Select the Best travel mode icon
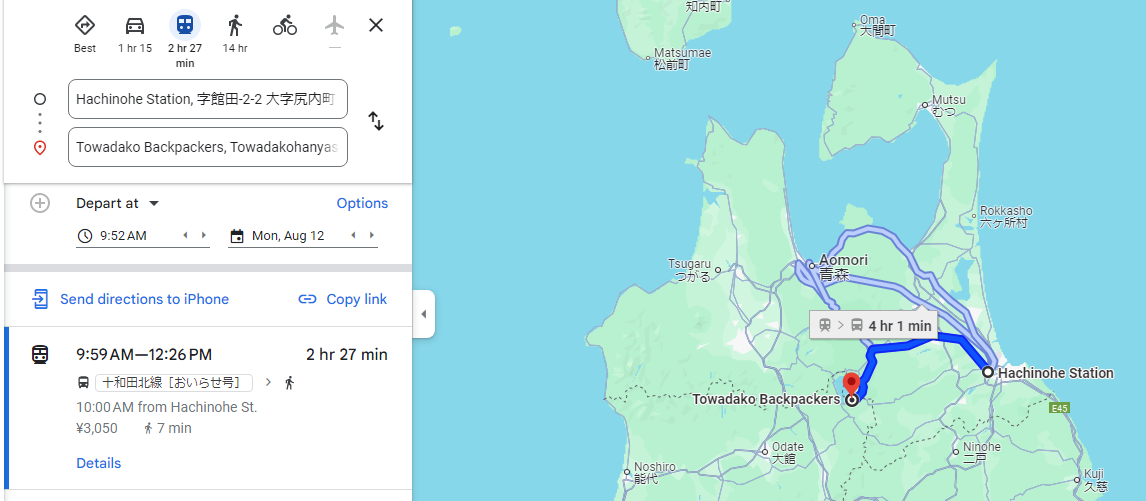 click(x=85, y=26)
